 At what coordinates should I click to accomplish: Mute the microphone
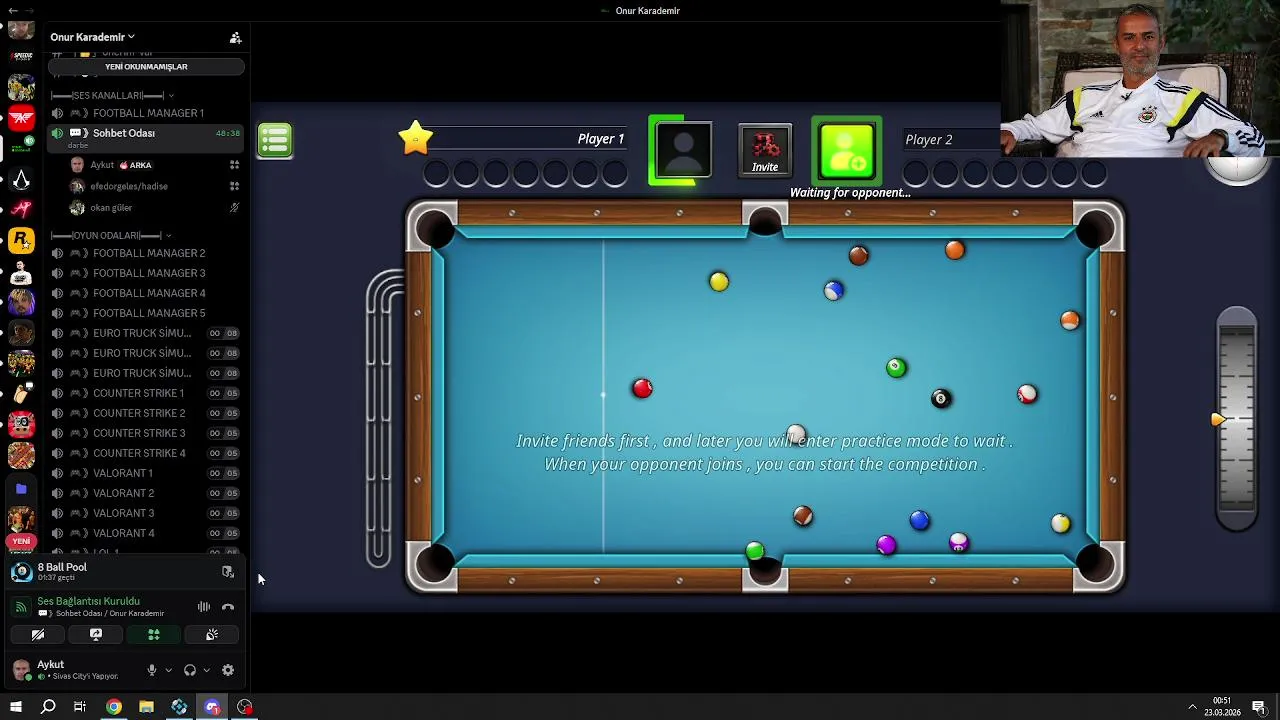(x=152, y=670)
